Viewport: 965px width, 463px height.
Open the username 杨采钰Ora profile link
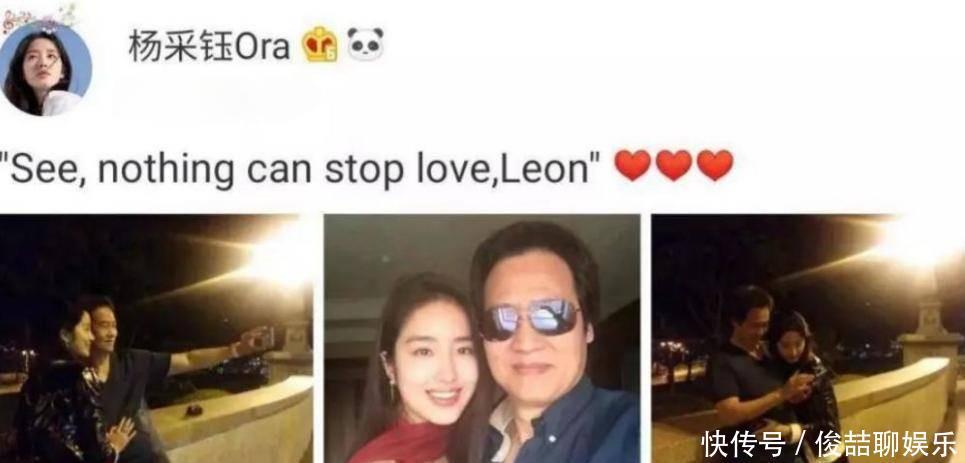pos(209,46)
